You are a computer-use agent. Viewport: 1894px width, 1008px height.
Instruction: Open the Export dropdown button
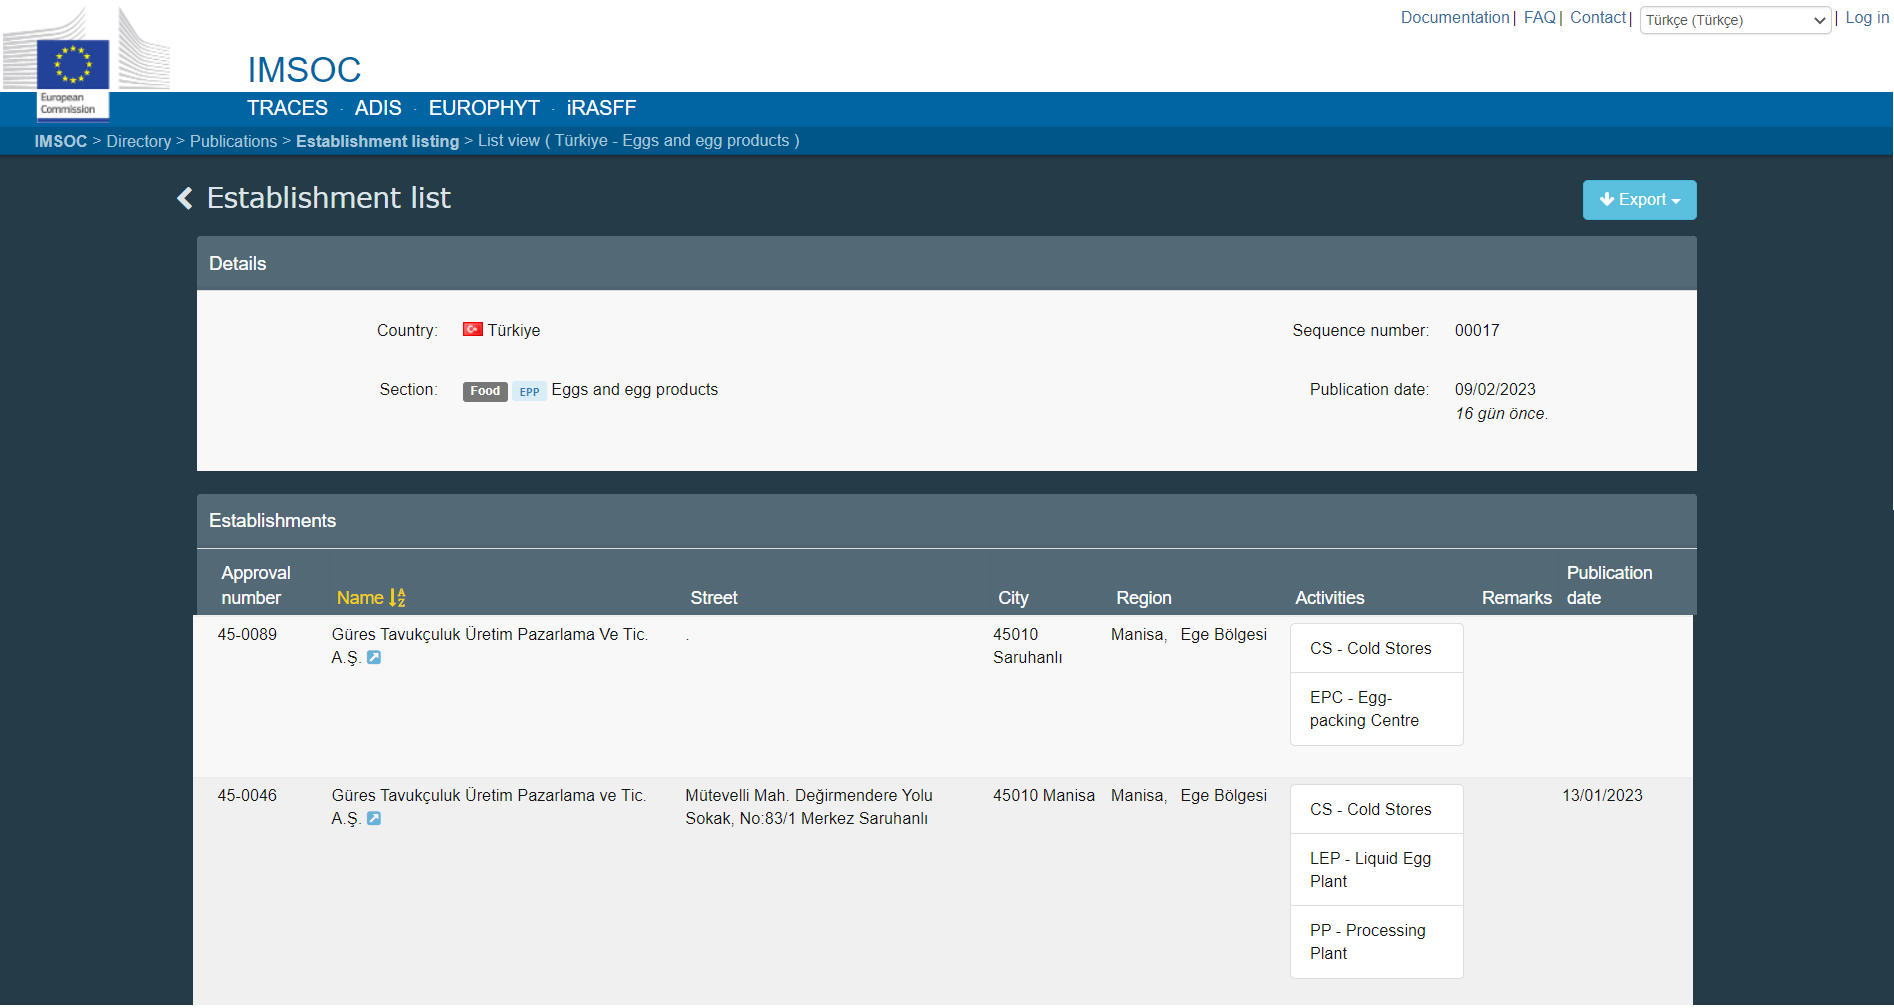(1638, 200)
